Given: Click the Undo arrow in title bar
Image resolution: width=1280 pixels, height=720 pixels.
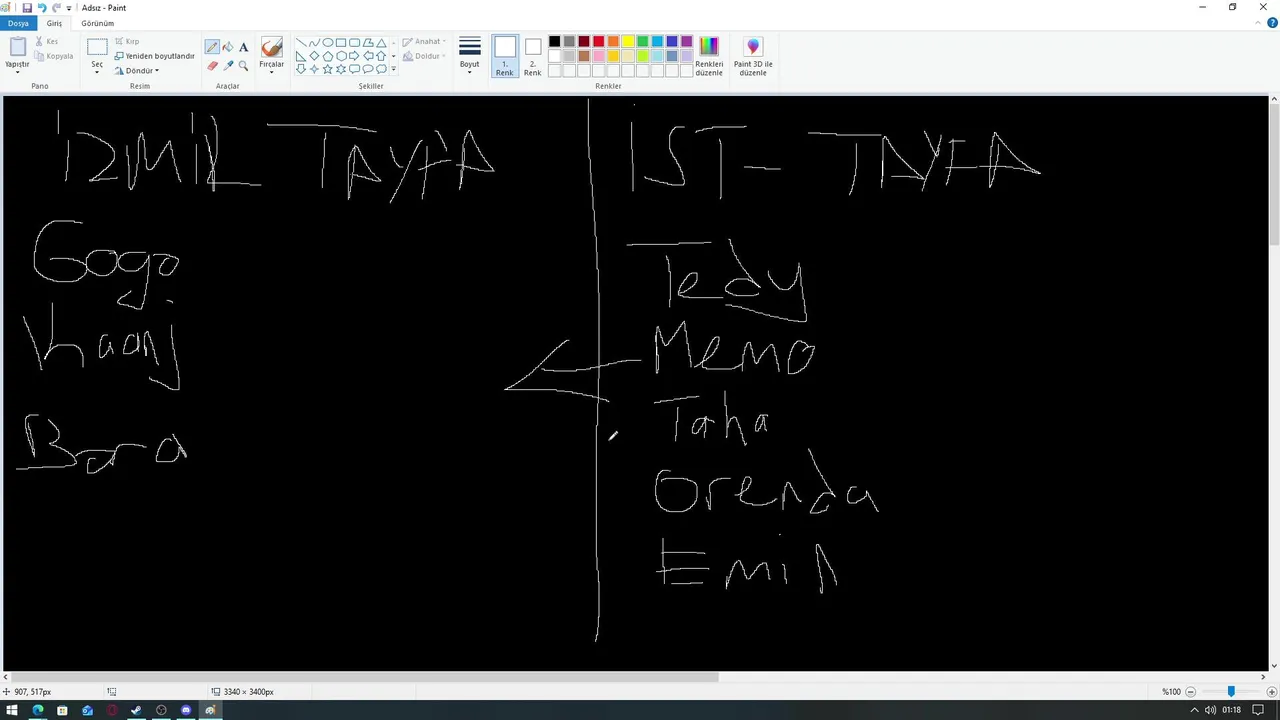Looking at the screenshot, I should [x=41, y=7].
